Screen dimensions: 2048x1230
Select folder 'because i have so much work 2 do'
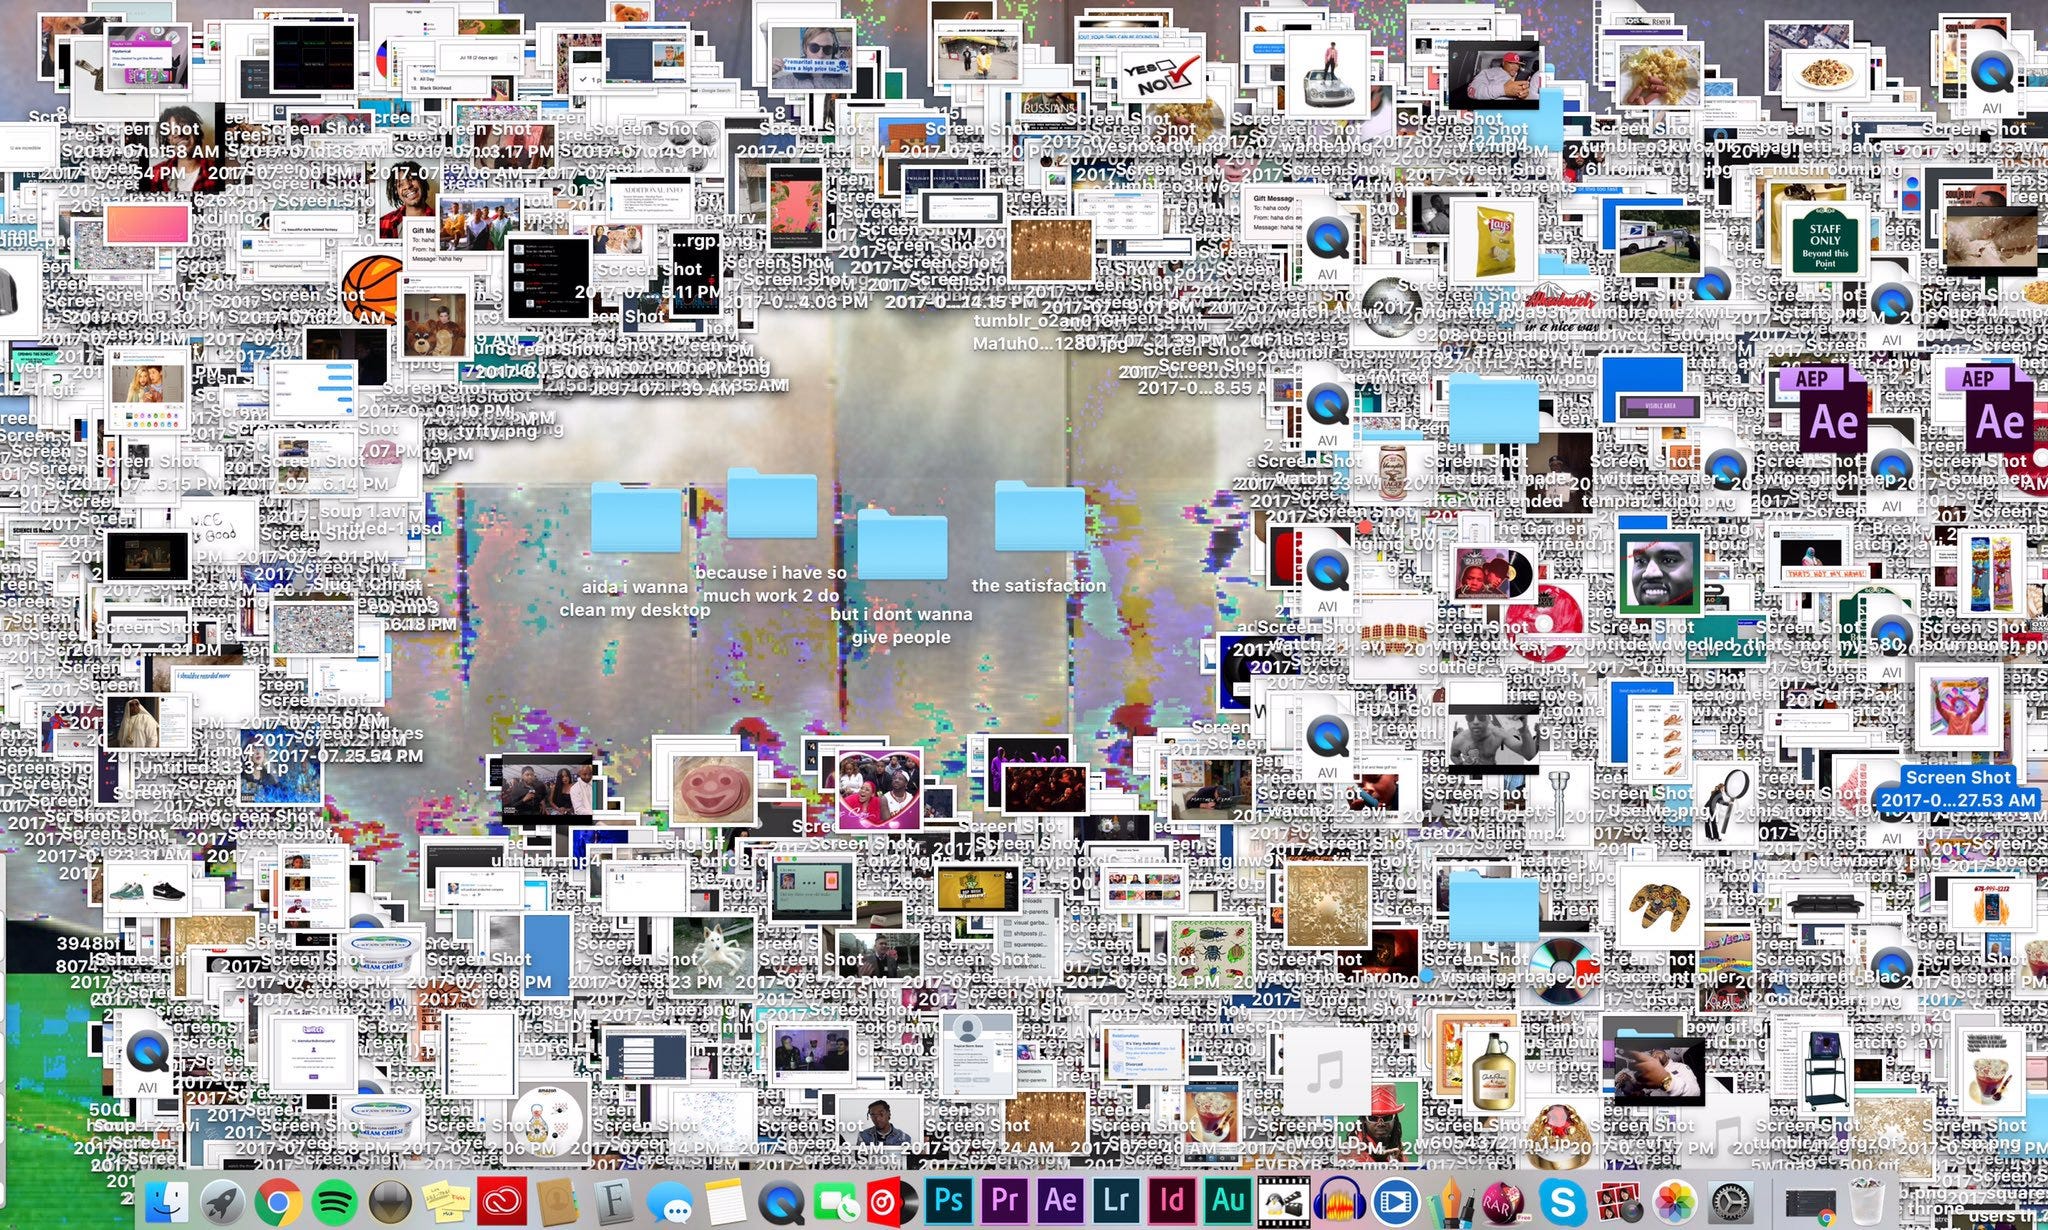771,505
